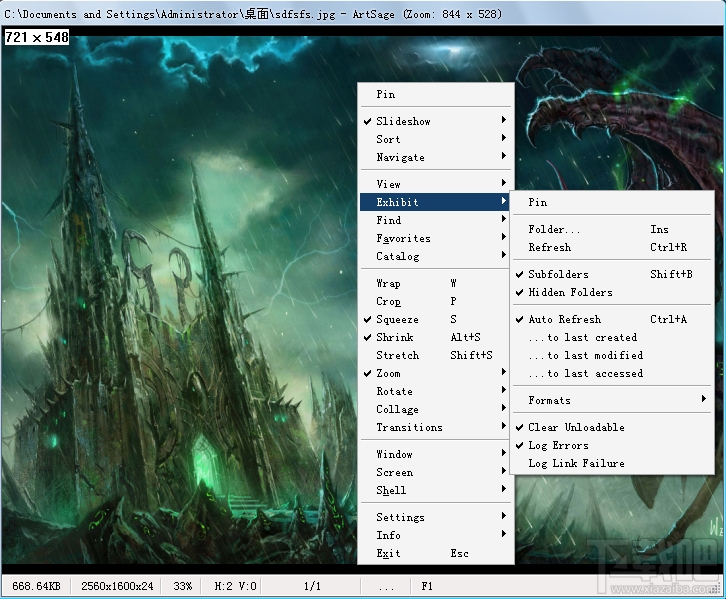Screen dimensions: 726x599
Task: Click the 668.64KB file size status
Action: [x=36, y=586]
